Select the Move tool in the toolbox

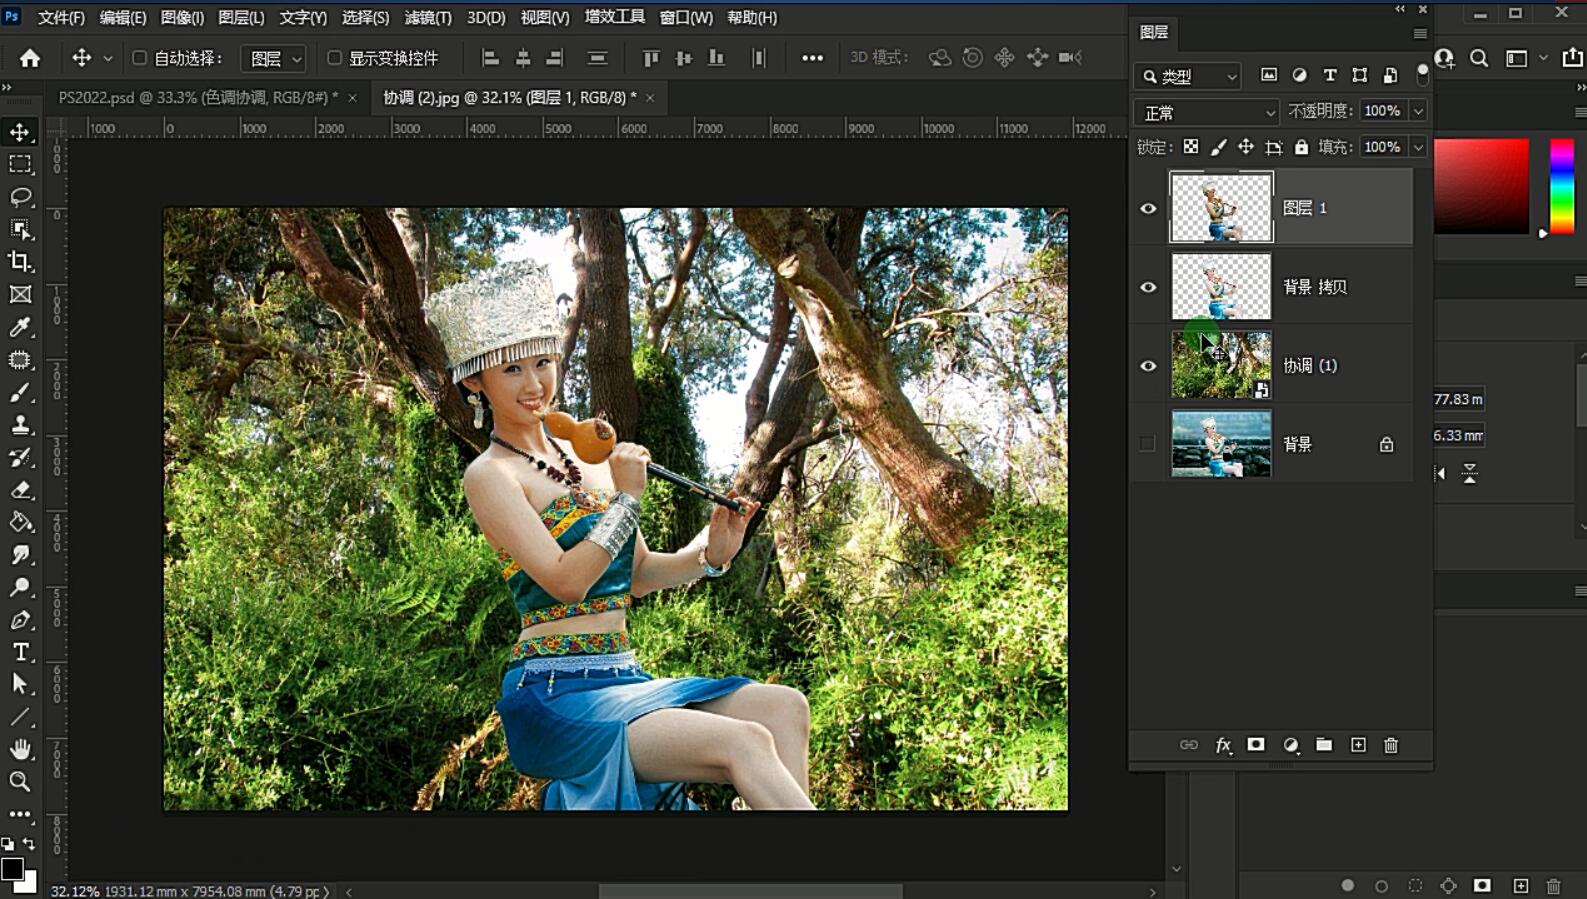[x=20, y=132]
